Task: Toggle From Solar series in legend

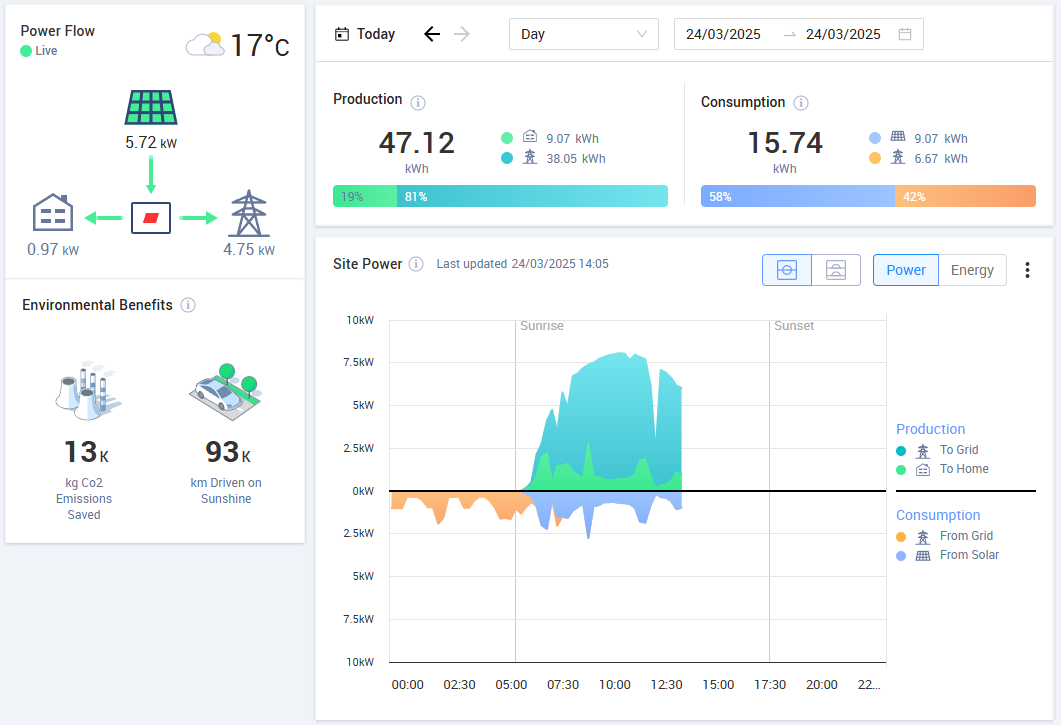Action: (x=947, y=555)
